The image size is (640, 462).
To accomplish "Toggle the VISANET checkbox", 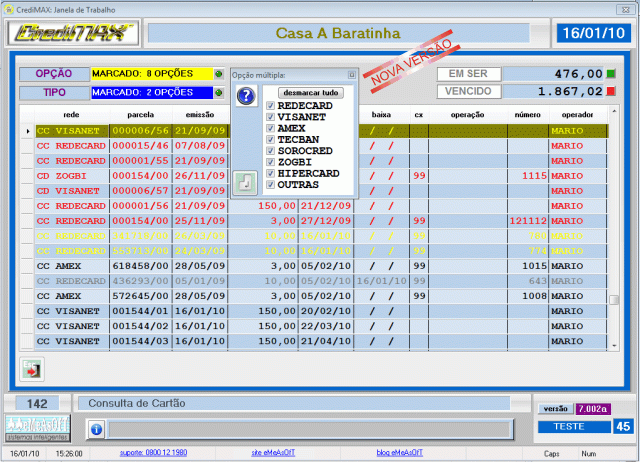I will tap(270, 116).
